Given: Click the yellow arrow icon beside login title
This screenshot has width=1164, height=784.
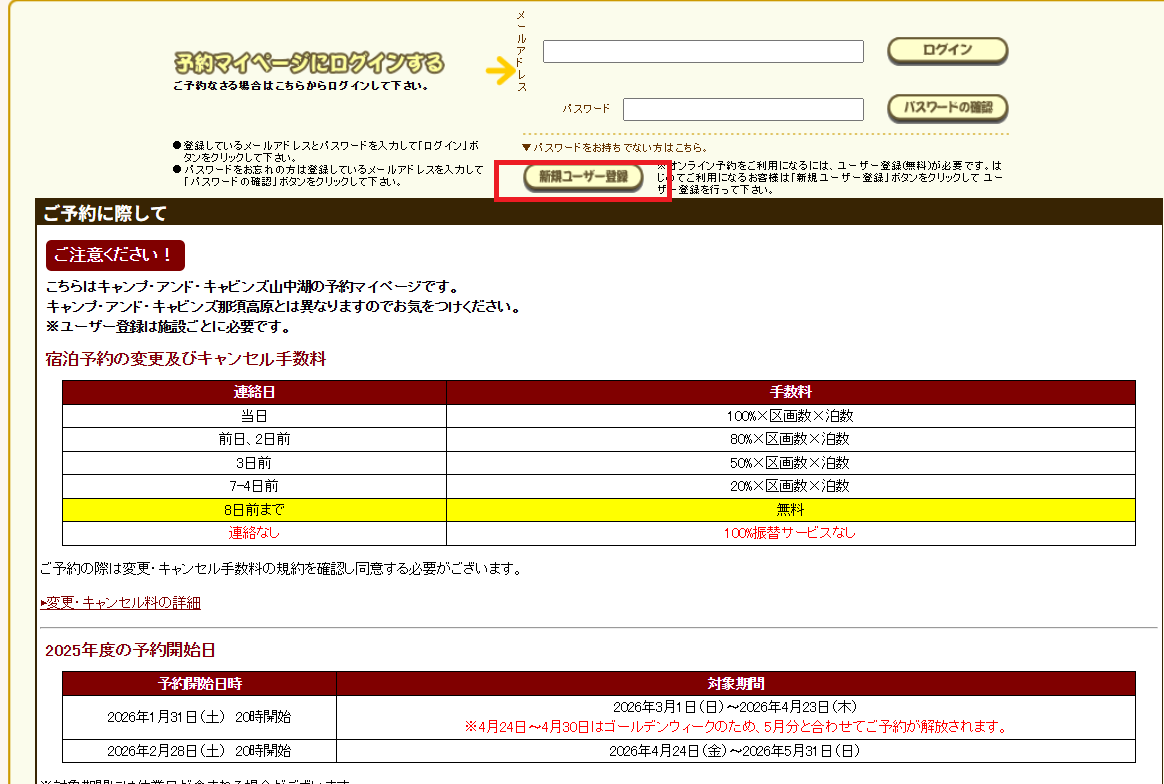Looking at the screenshot, I should click(x=499, y=70).
